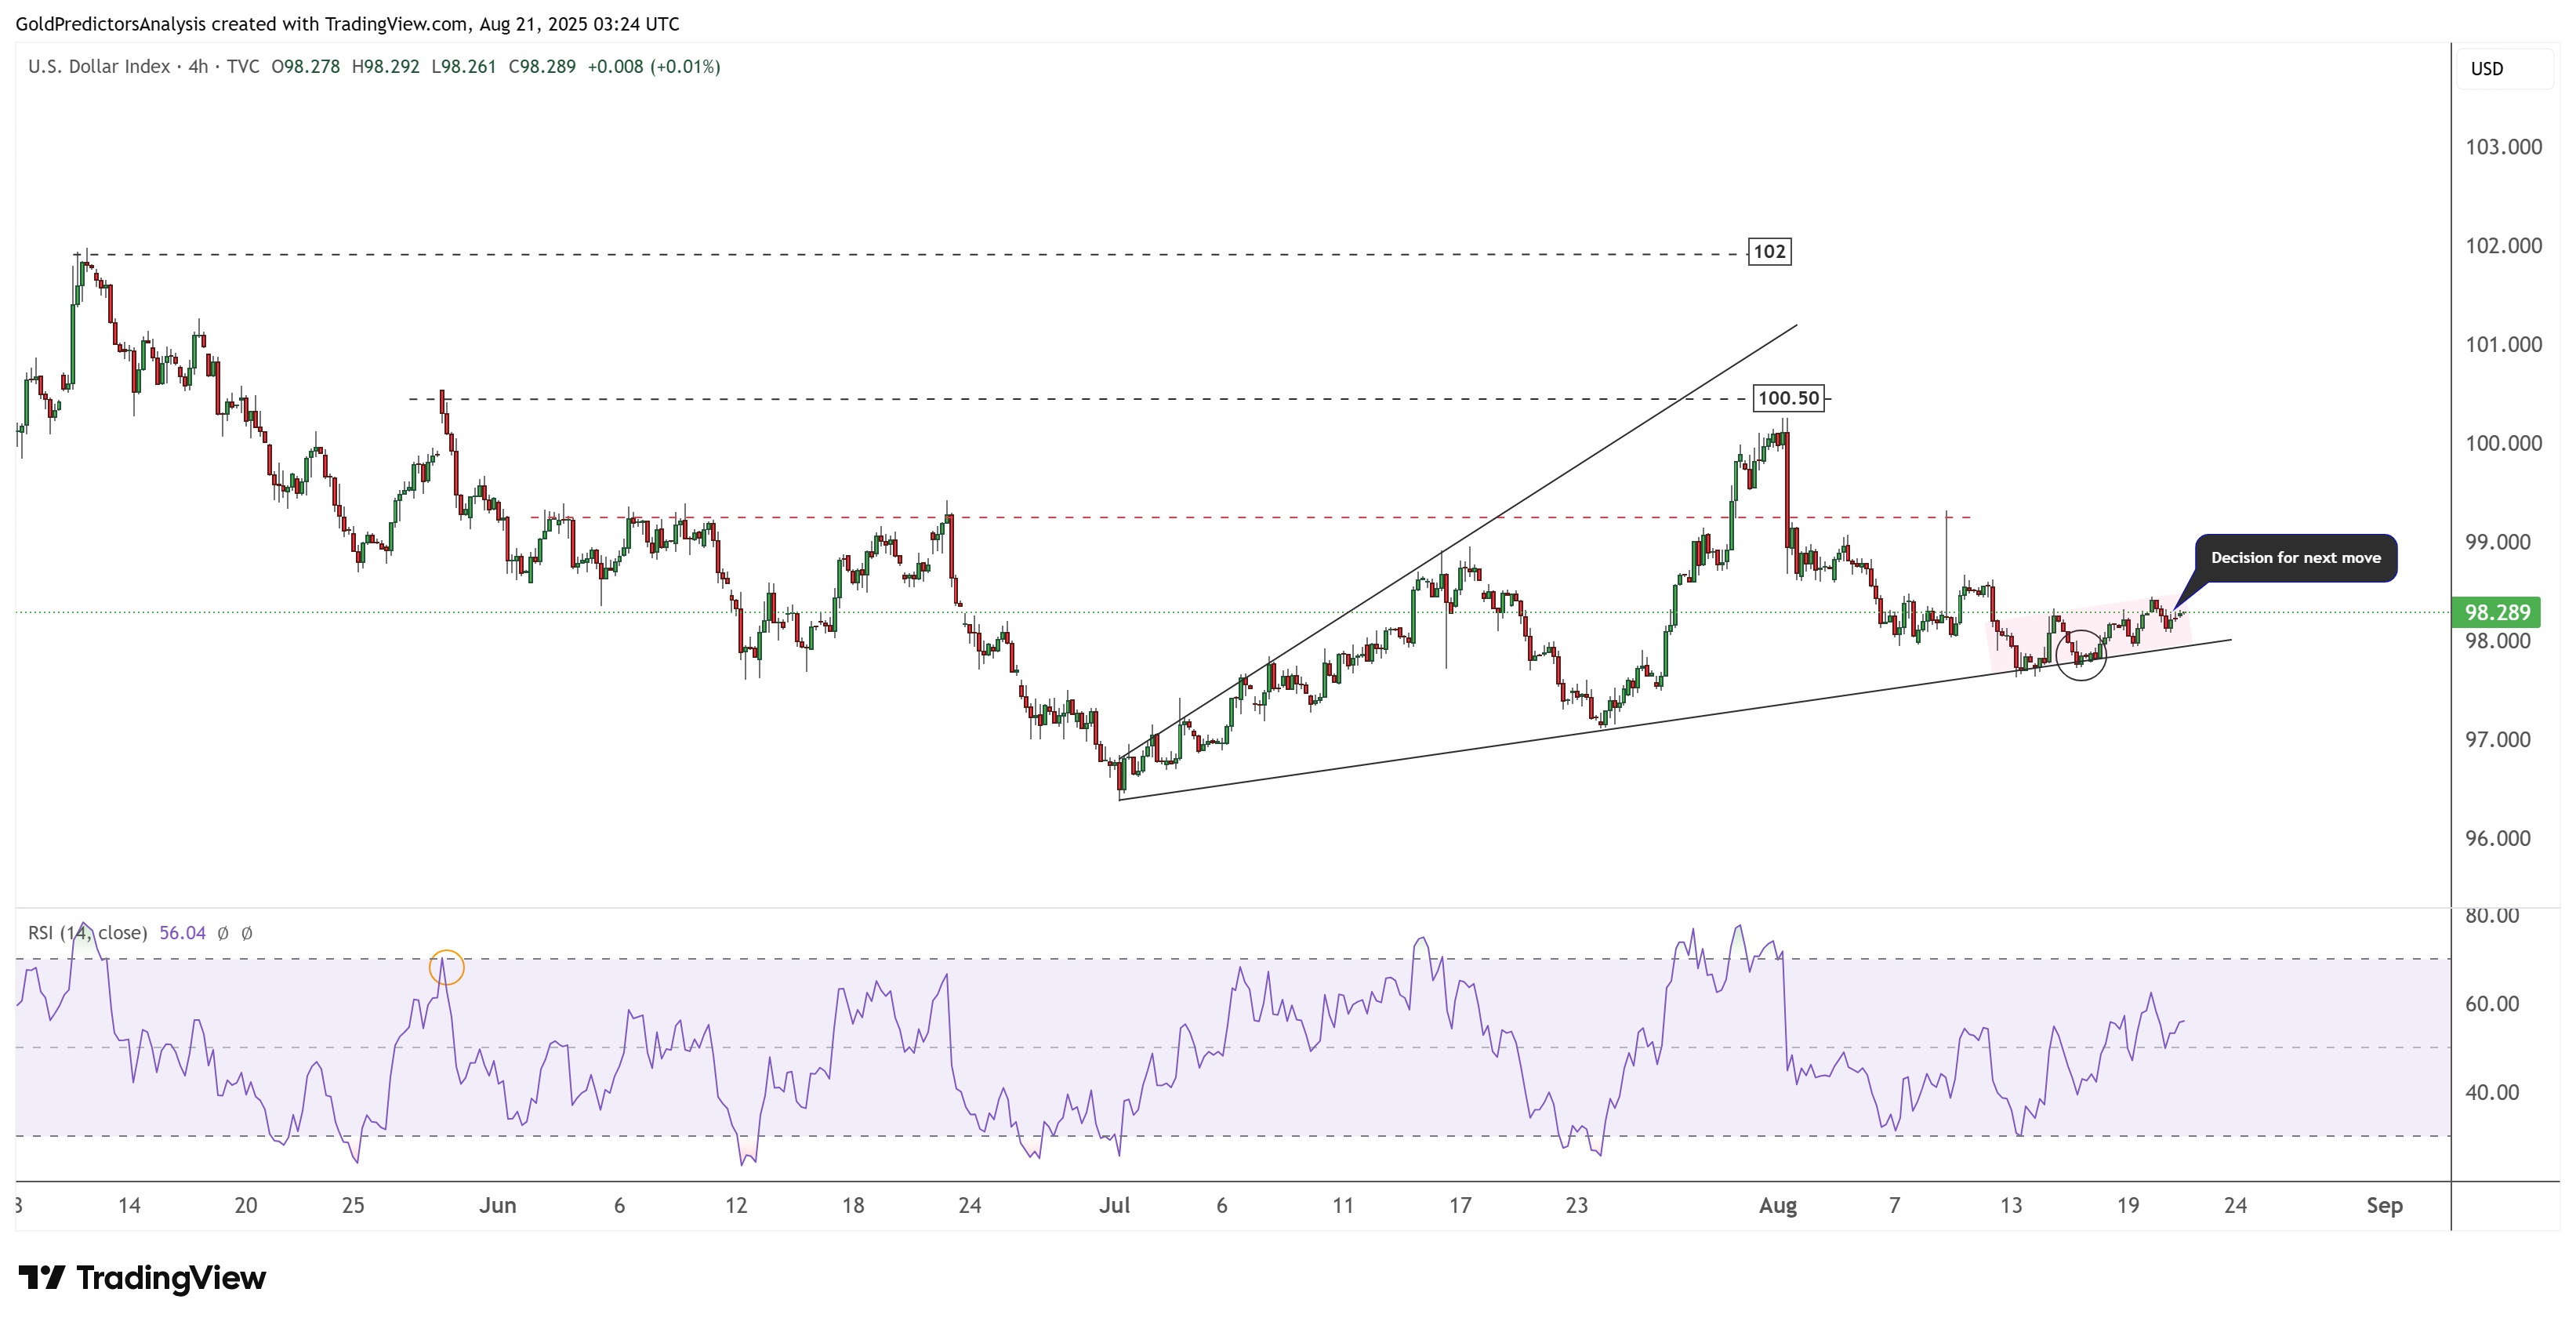
Task: Click the high value H98.292
Action: point(385,67)
